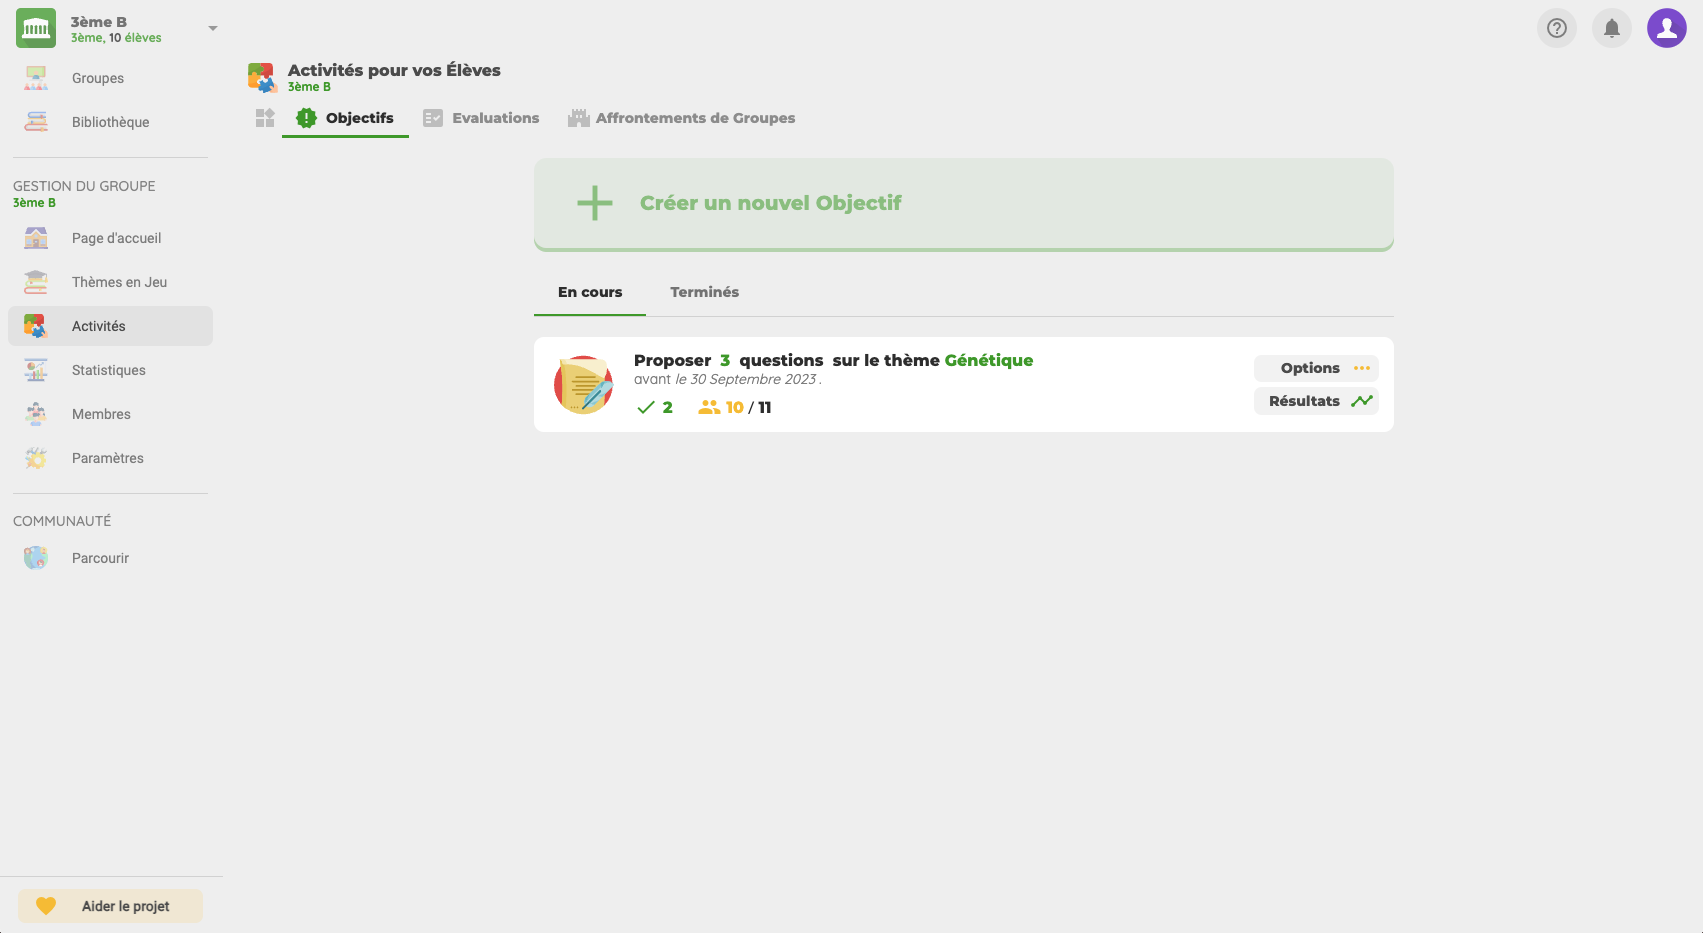
Task: Expand the 3ème B group dropdown arrow
Action: coord(212,28)
